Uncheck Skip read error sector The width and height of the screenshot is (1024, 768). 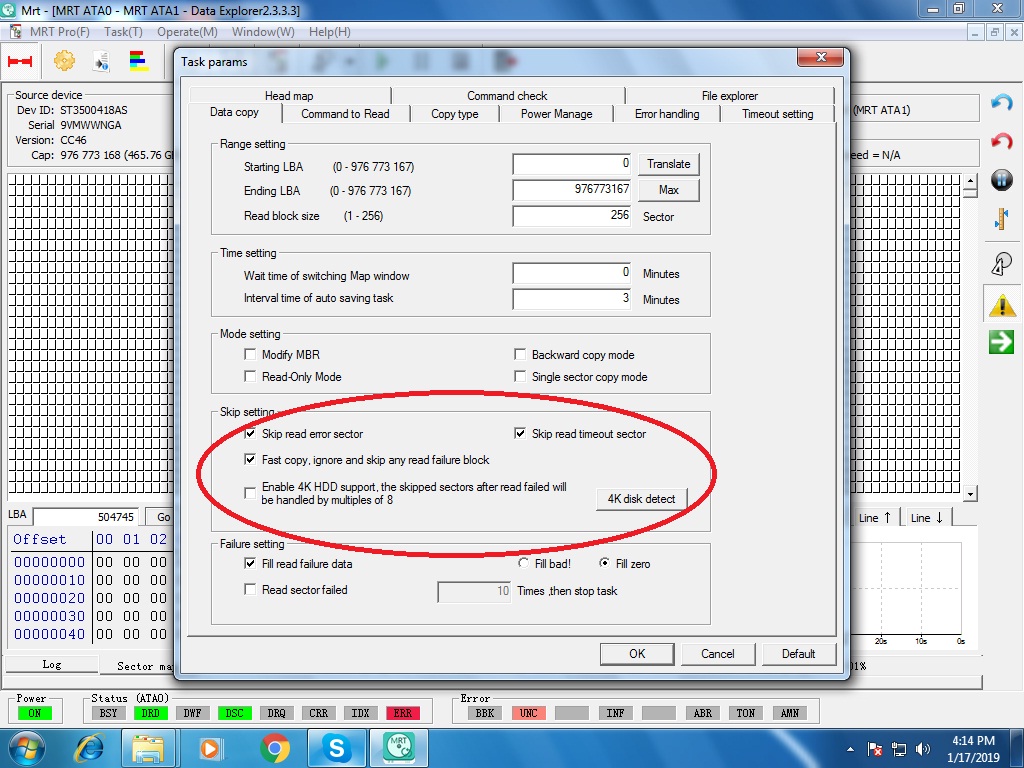pyautogui.click(x=249, y=434)
